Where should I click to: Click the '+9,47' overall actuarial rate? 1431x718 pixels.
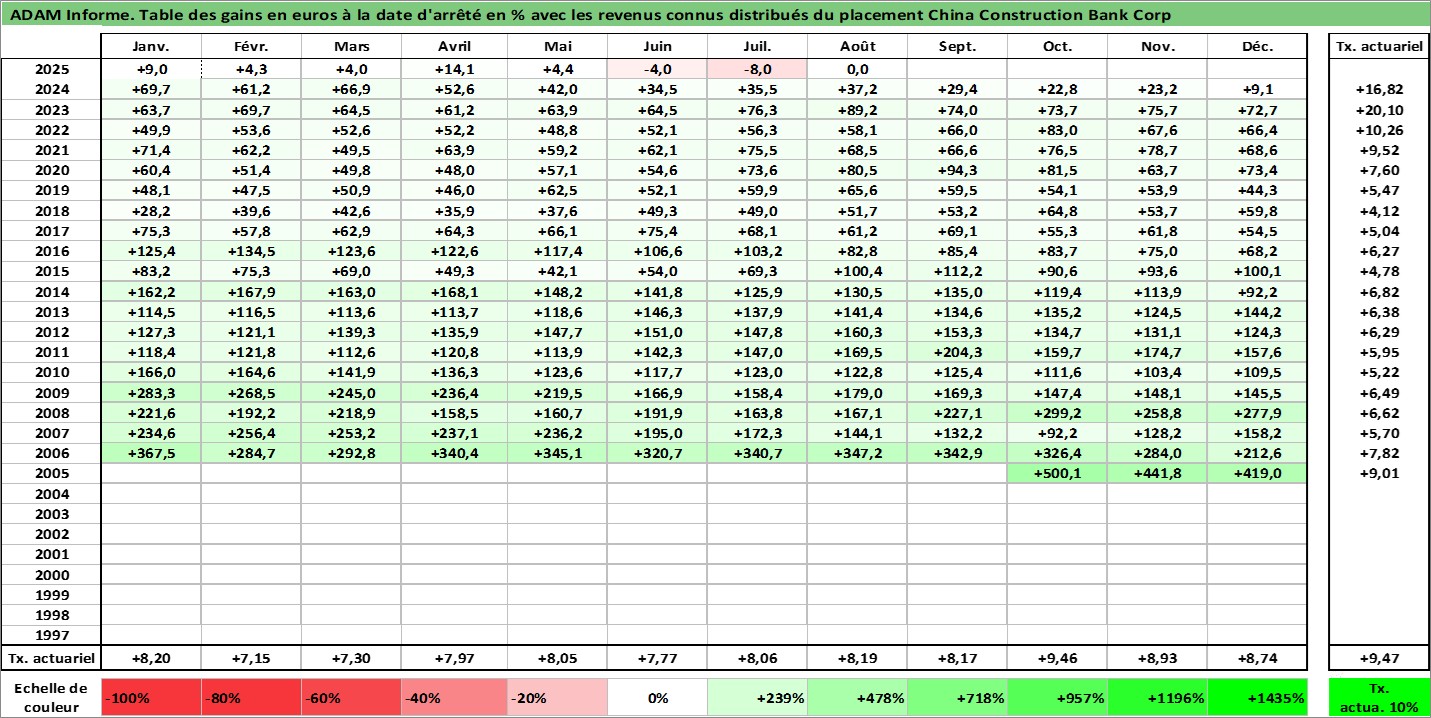(1379, 659)
